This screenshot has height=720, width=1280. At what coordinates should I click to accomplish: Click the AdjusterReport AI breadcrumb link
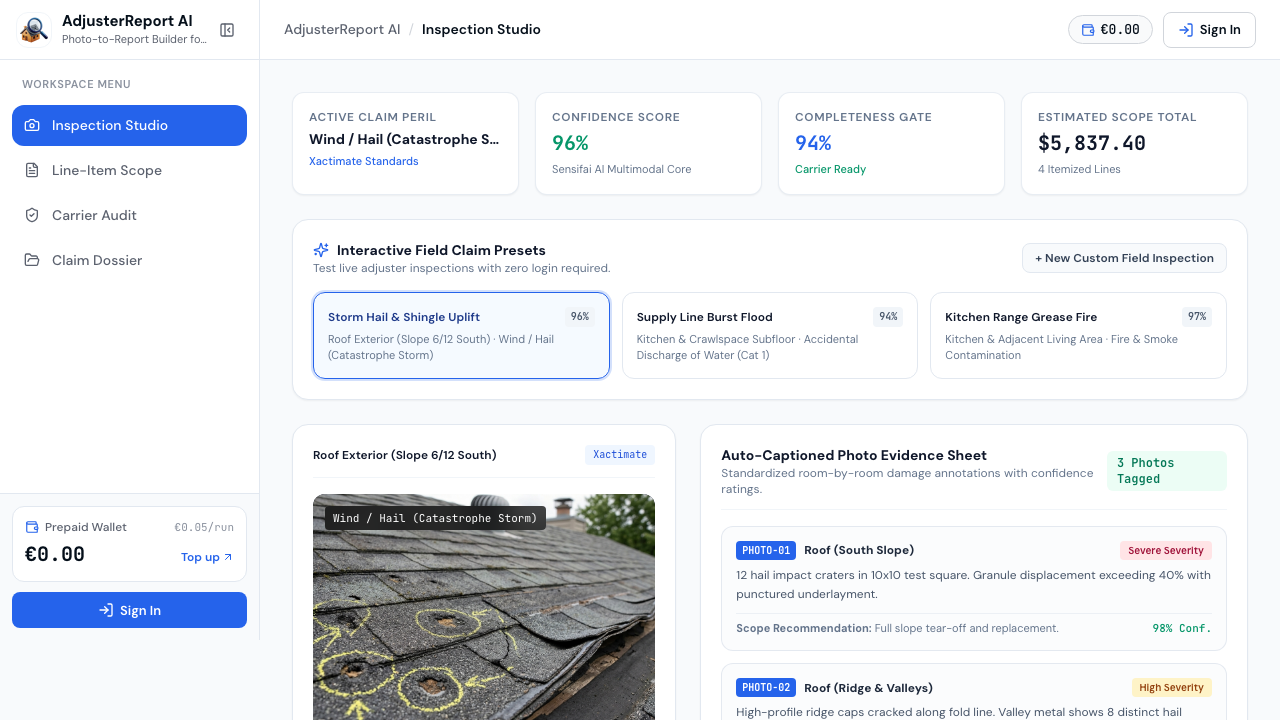point(342,30)
